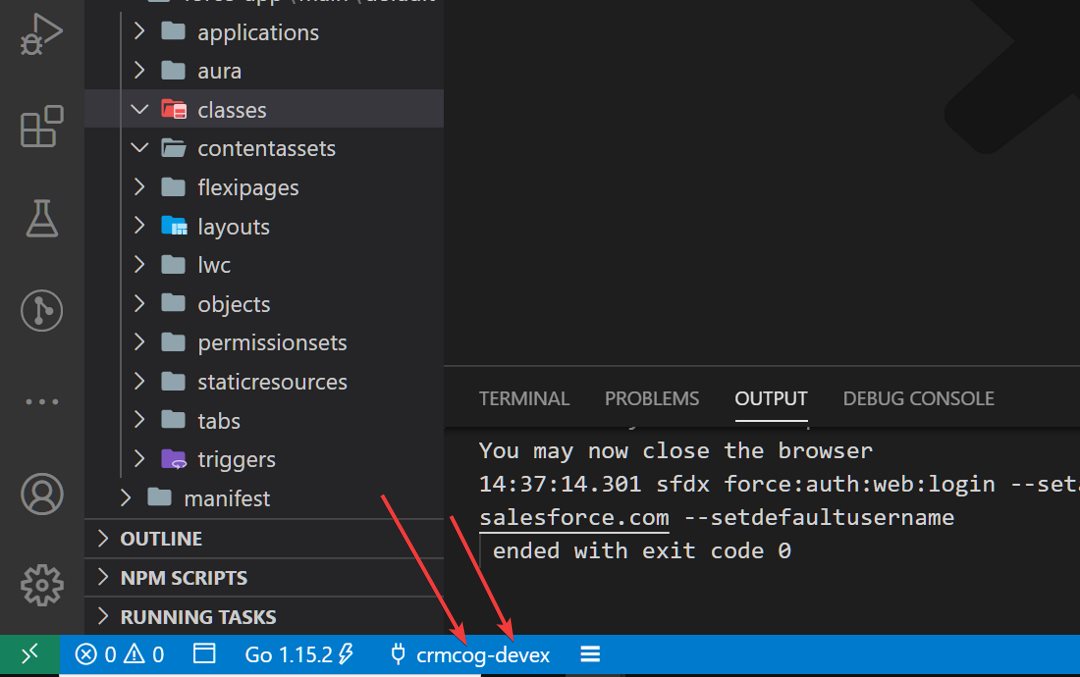Open the Manage gear menu
Image resolution: width=1080 pixels, height=677 pixels.
[41, 585]
